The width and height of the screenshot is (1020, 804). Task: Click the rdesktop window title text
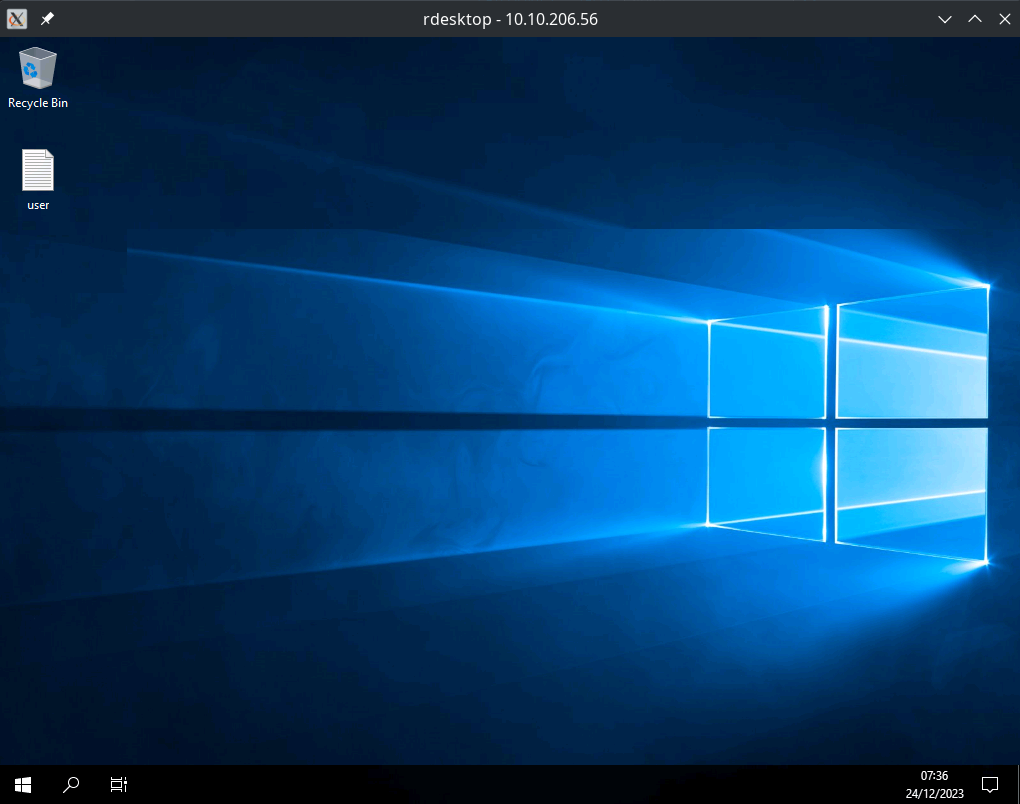(x=511, y=18)
